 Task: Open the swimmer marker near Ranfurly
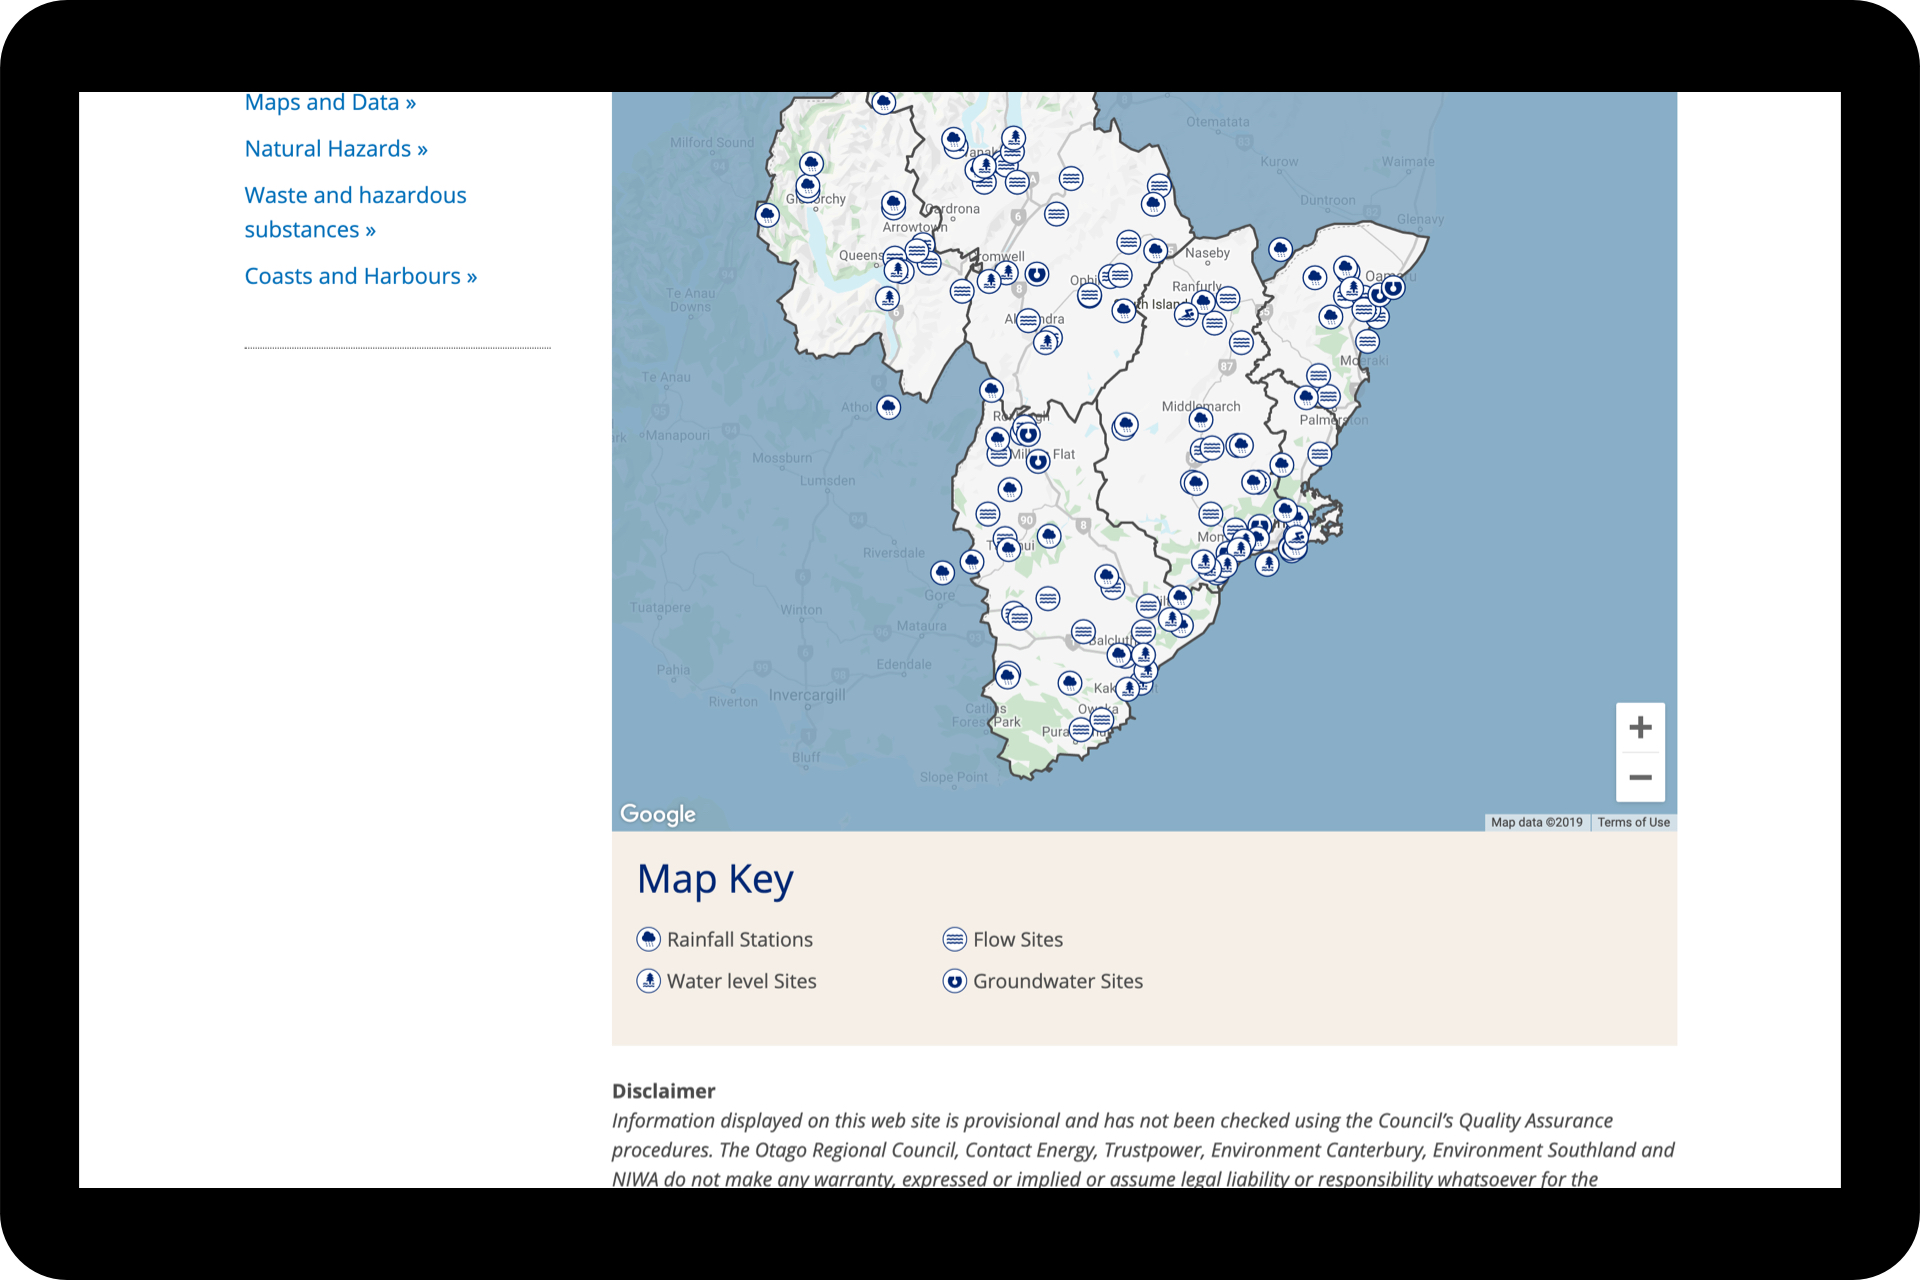click(x=1186, y=315)
